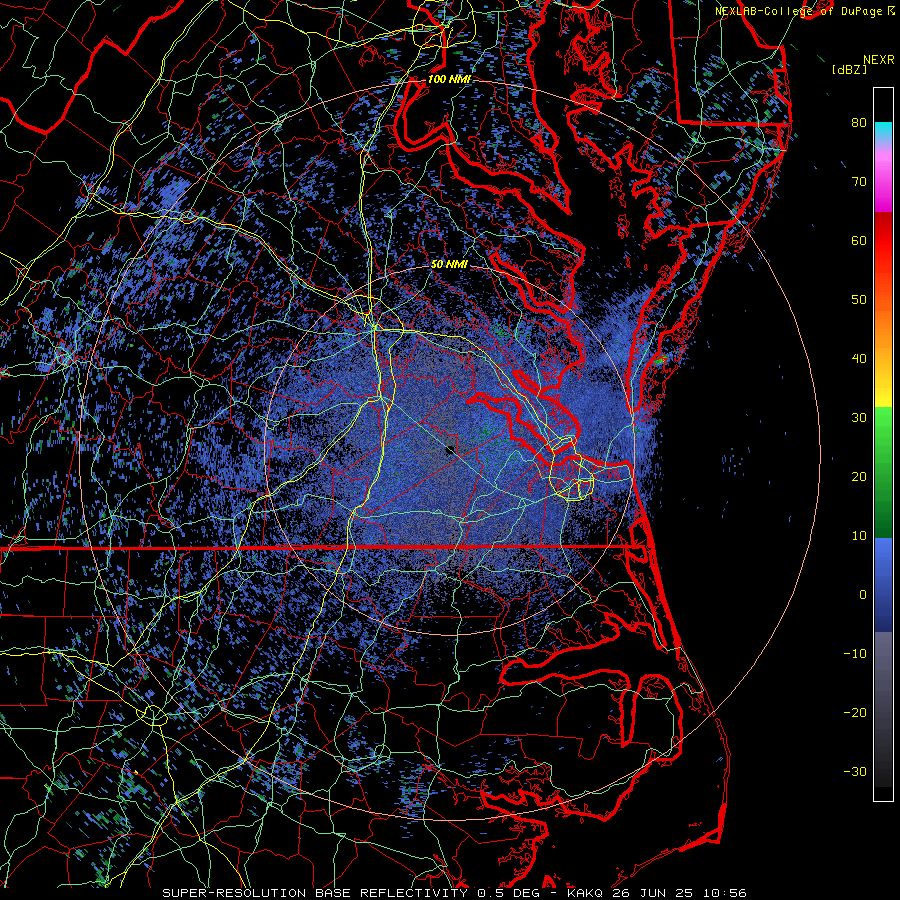Click the NEXLAB-College of DuPage watermark text
Viewport: 900px width, 900px height.
799,11
